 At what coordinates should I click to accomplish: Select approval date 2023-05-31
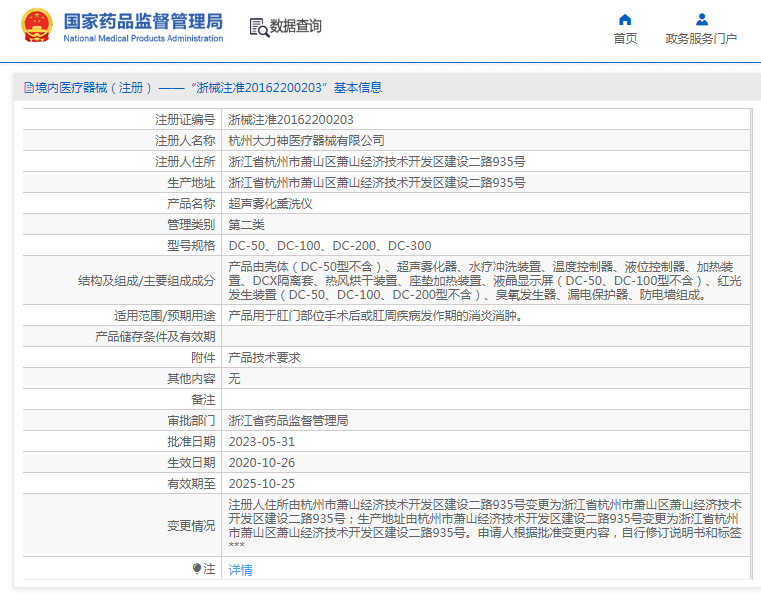262,442
